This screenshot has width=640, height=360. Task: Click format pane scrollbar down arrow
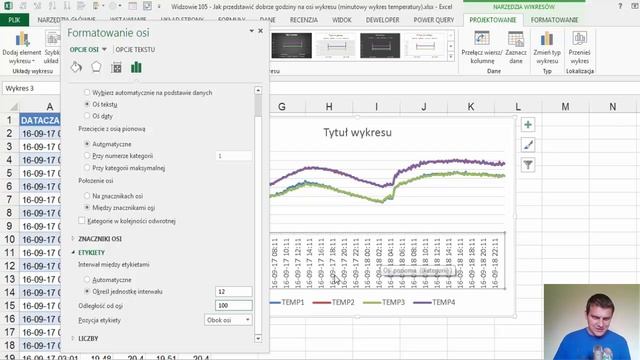(x=258, y=338)
